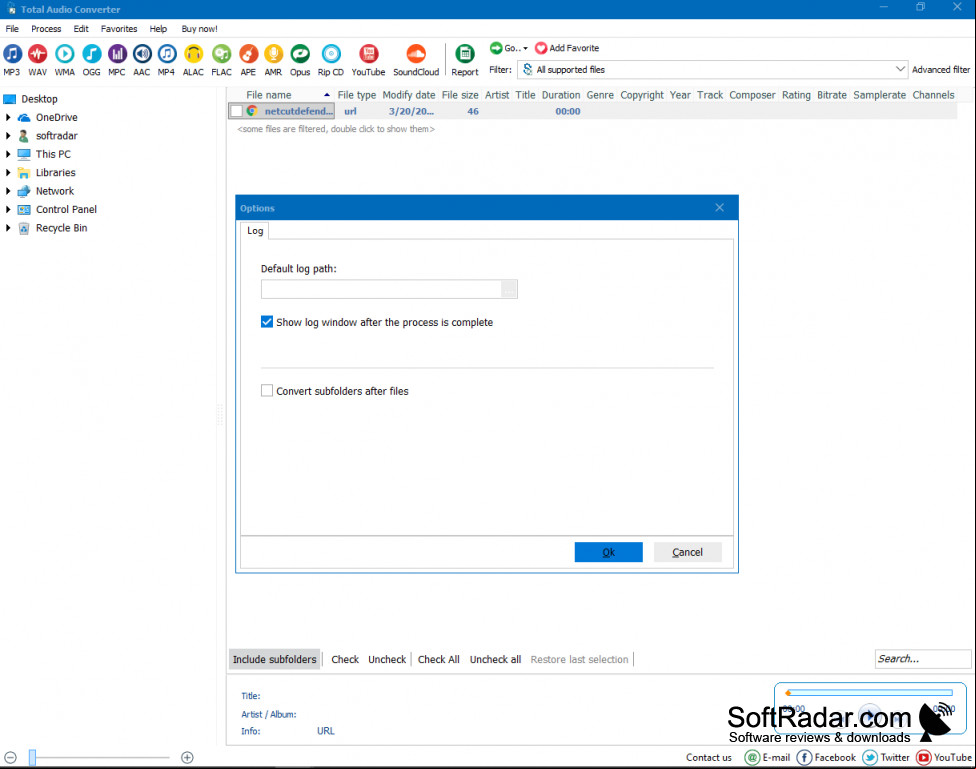The height and width of the screenshot is (769, 976).
Task: Pick the WMA converter icon
Action: point(64,54)
